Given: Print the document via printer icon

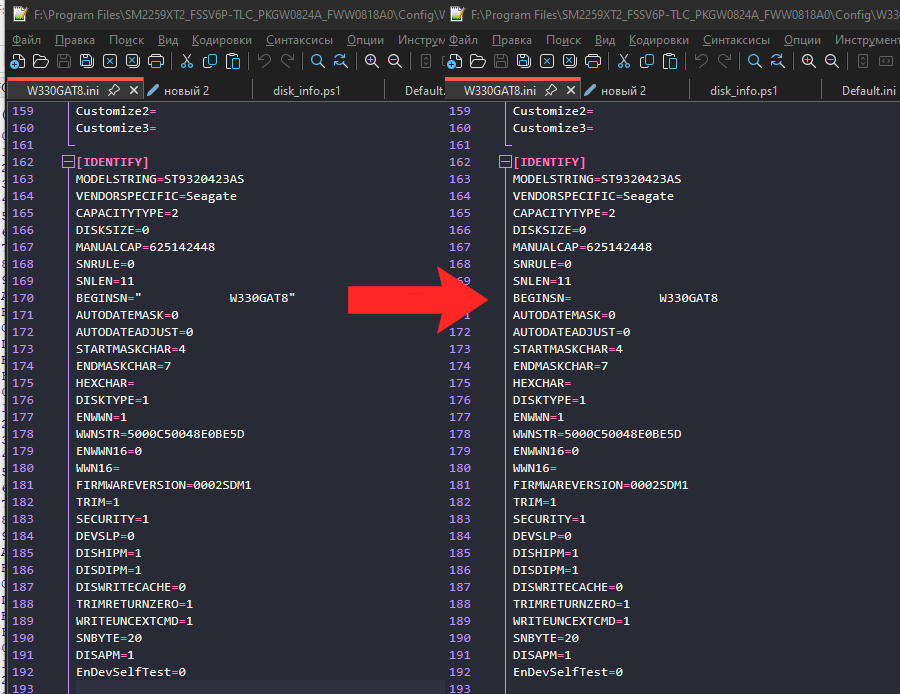Looking at the screenshot, I should 155,61.
